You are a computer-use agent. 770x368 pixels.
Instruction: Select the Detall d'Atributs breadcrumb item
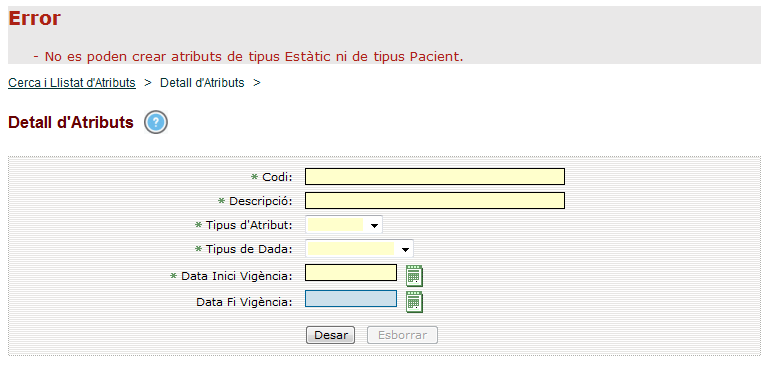202,83
